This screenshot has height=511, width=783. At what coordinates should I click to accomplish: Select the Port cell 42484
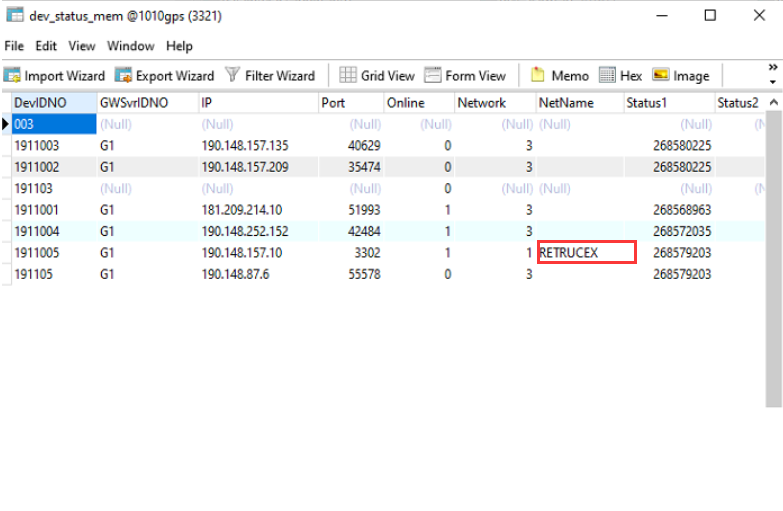point(351,231)
